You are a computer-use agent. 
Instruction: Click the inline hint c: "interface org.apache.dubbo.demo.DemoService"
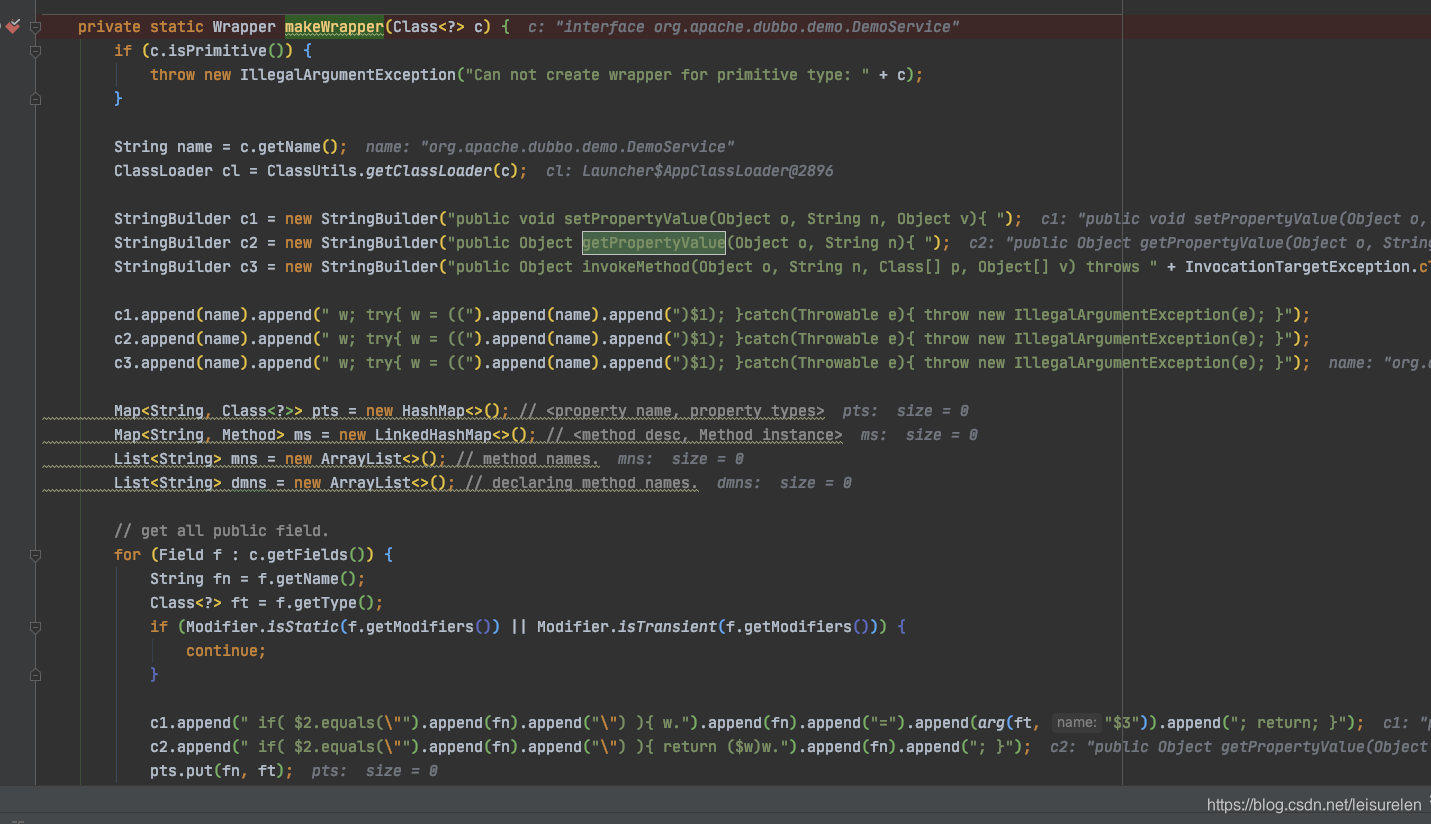point(744,27)
